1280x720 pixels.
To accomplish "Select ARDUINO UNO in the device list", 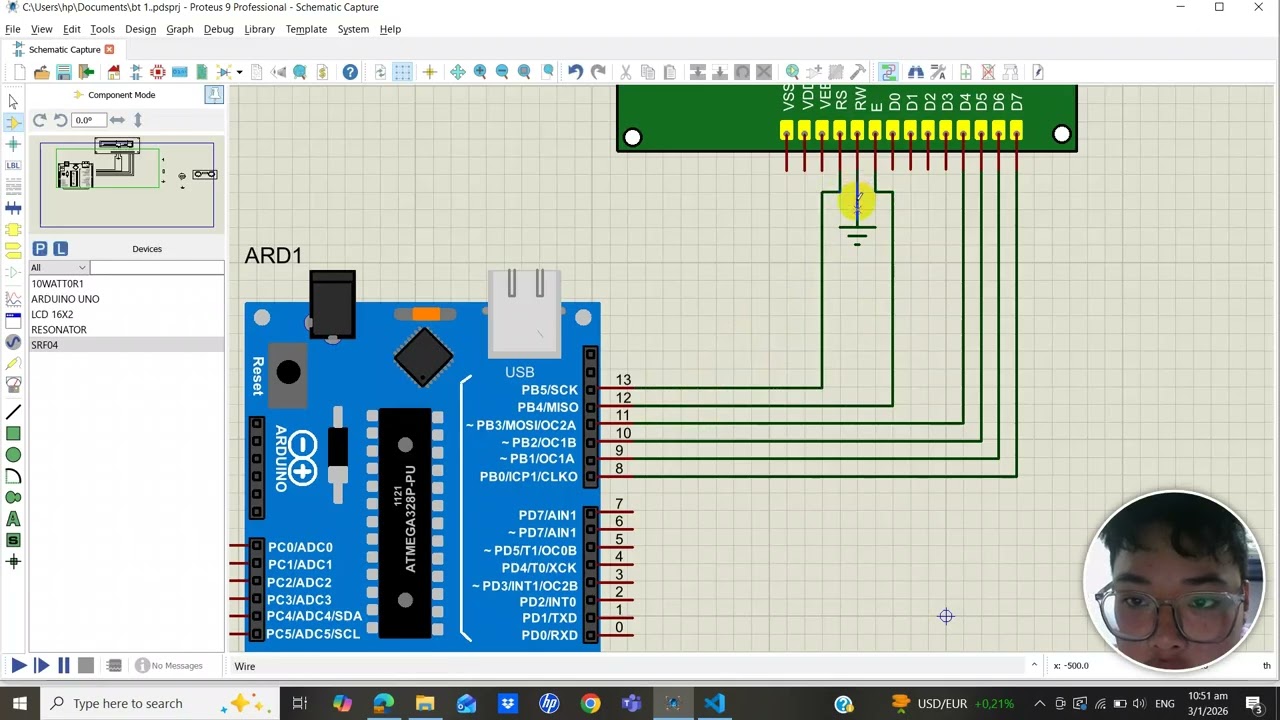I will tap(126, 299).
